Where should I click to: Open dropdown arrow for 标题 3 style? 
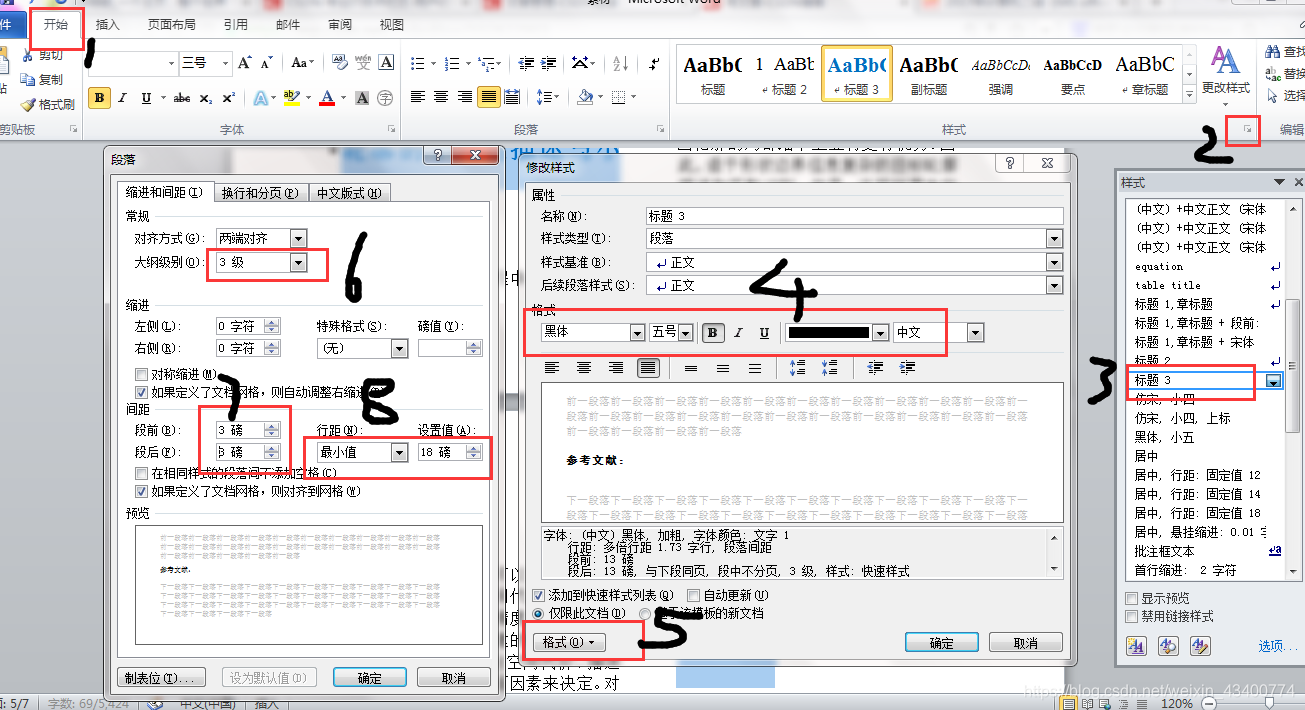1274,381
